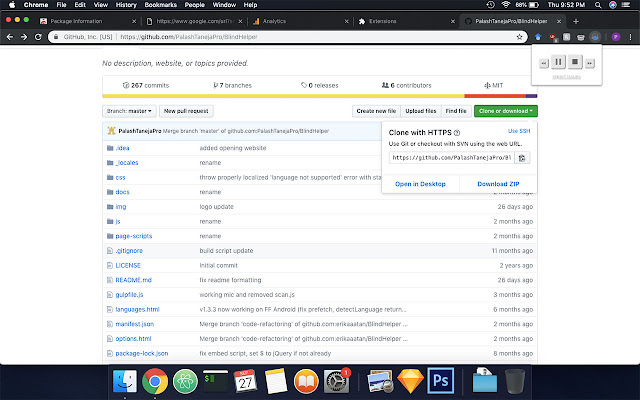Open Finder from the dock

tap(124, 381)
